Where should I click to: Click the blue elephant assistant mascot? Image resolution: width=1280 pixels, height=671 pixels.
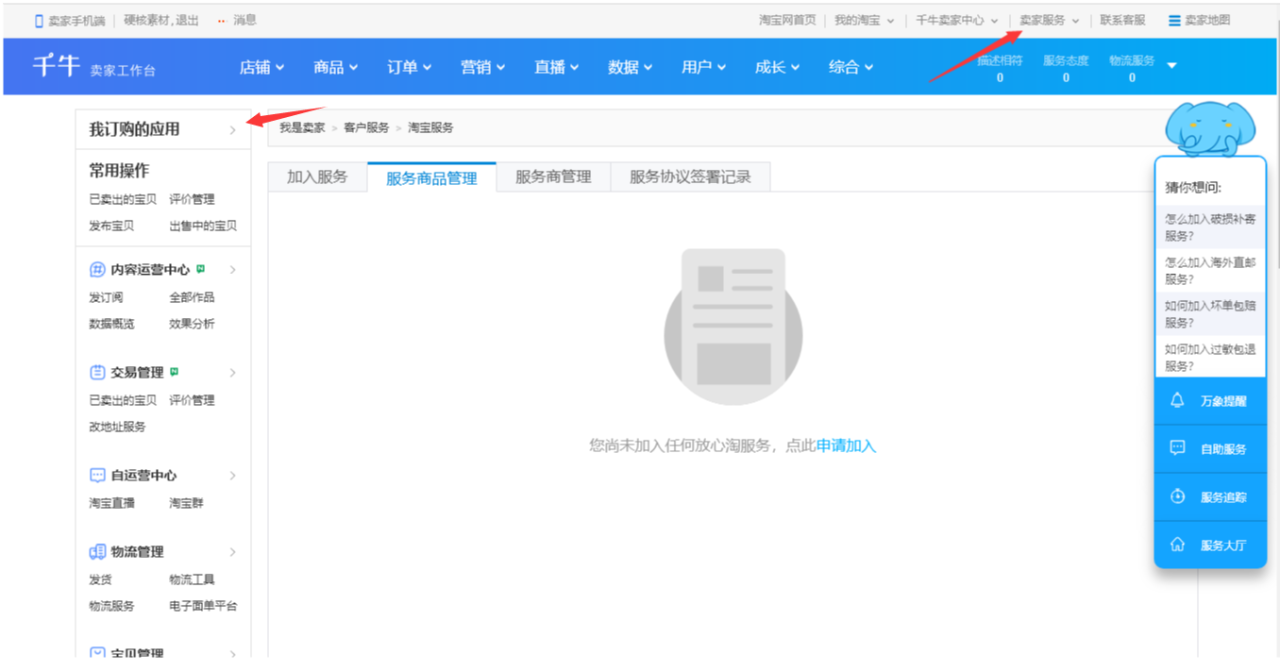point(1208,128)
